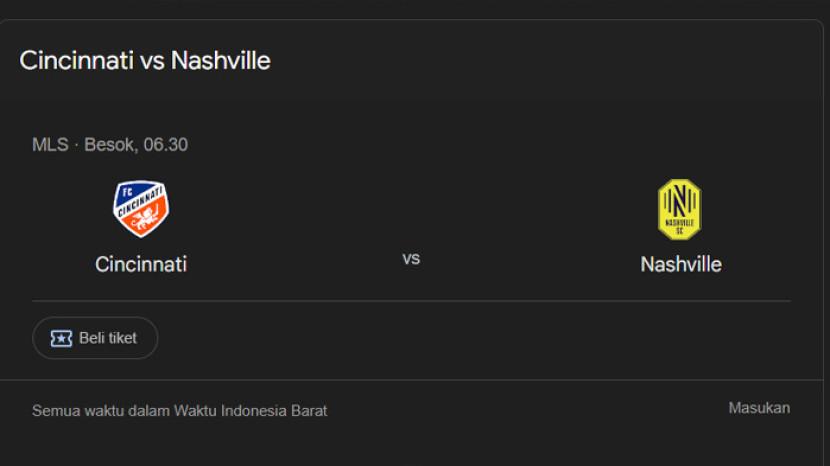The height and width of the screenshot is (466, 830).
Task: Click the vs text between the teams
Action: coord(411,258)
